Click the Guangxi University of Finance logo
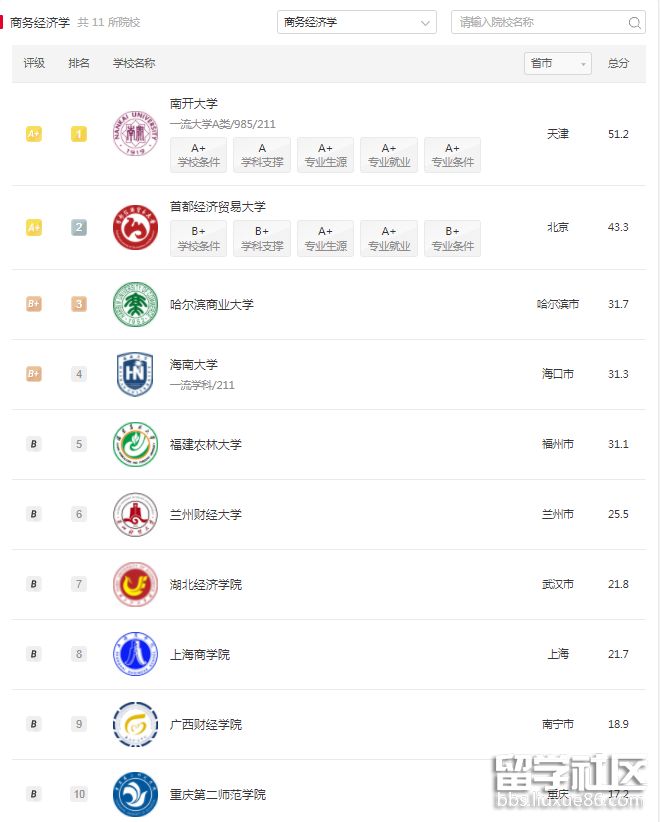 point(135,724)
